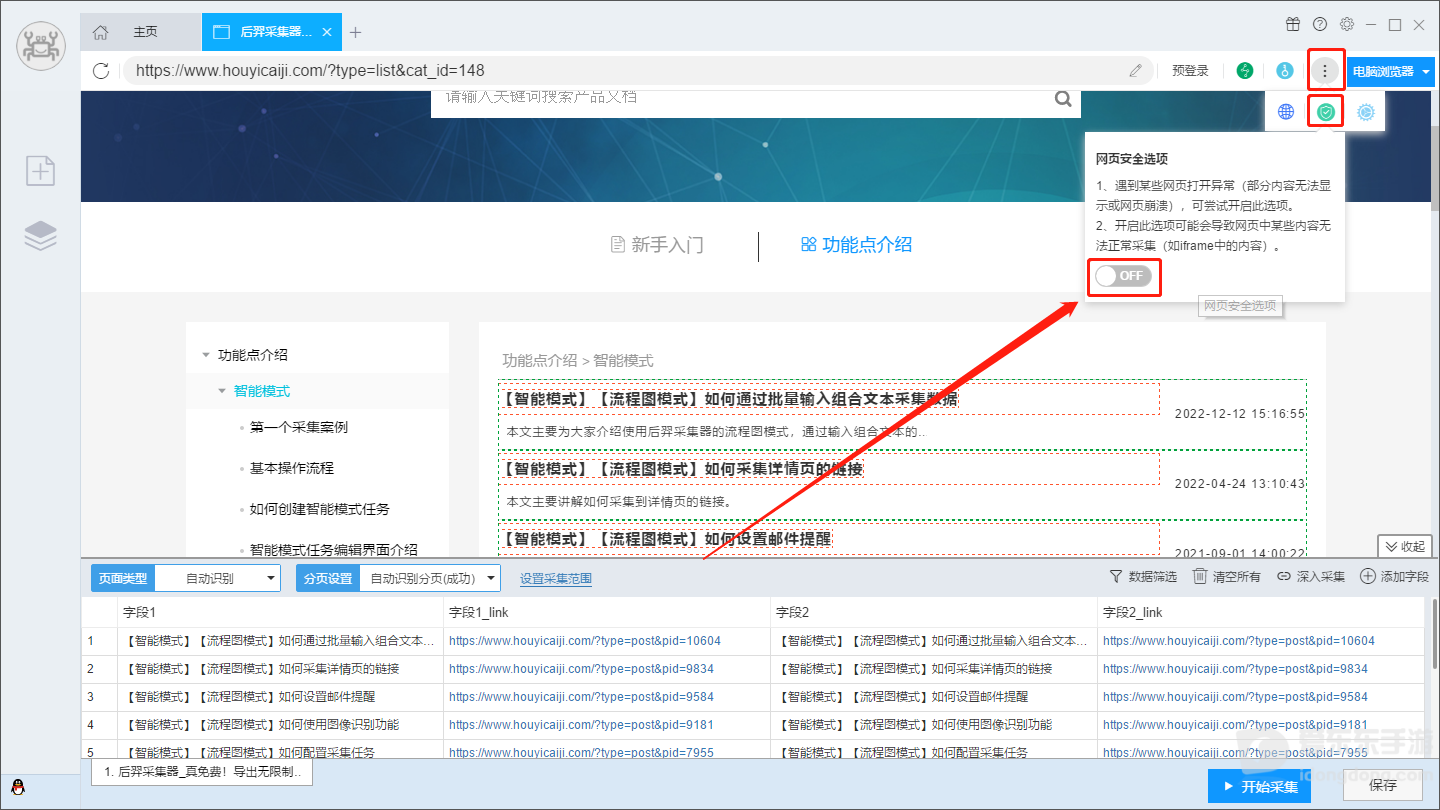This screenshot has width=1440, height=810.
Task: Click the search magnifier icon
Action: [x=1064, y=99]
